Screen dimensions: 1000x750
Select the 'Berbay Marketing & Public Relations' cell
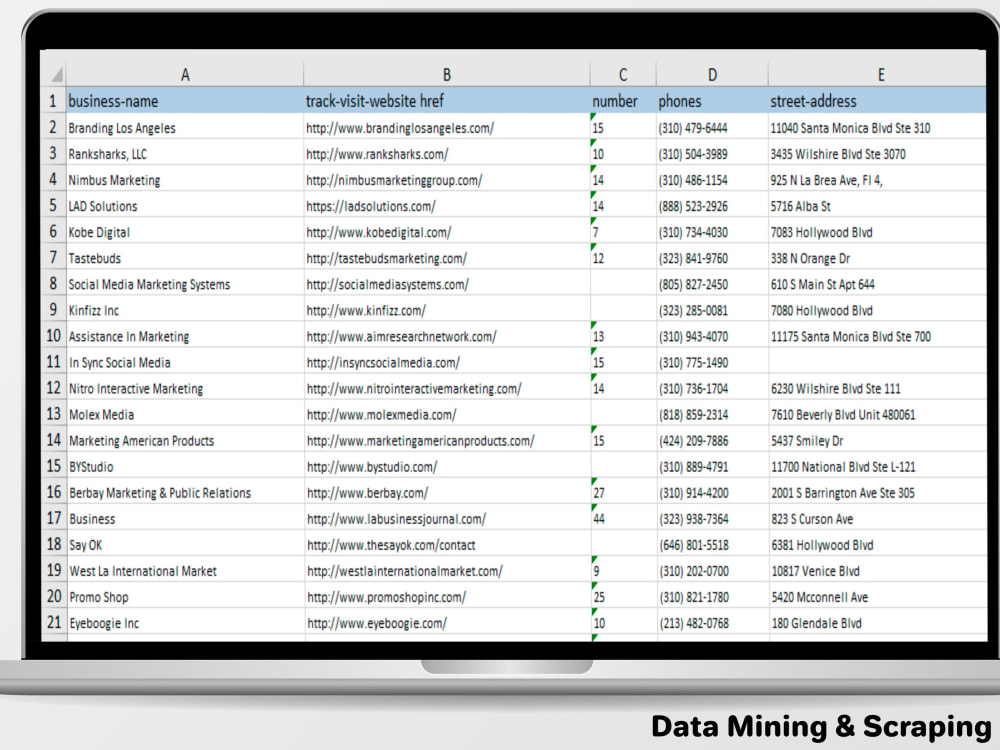[185, 493]
